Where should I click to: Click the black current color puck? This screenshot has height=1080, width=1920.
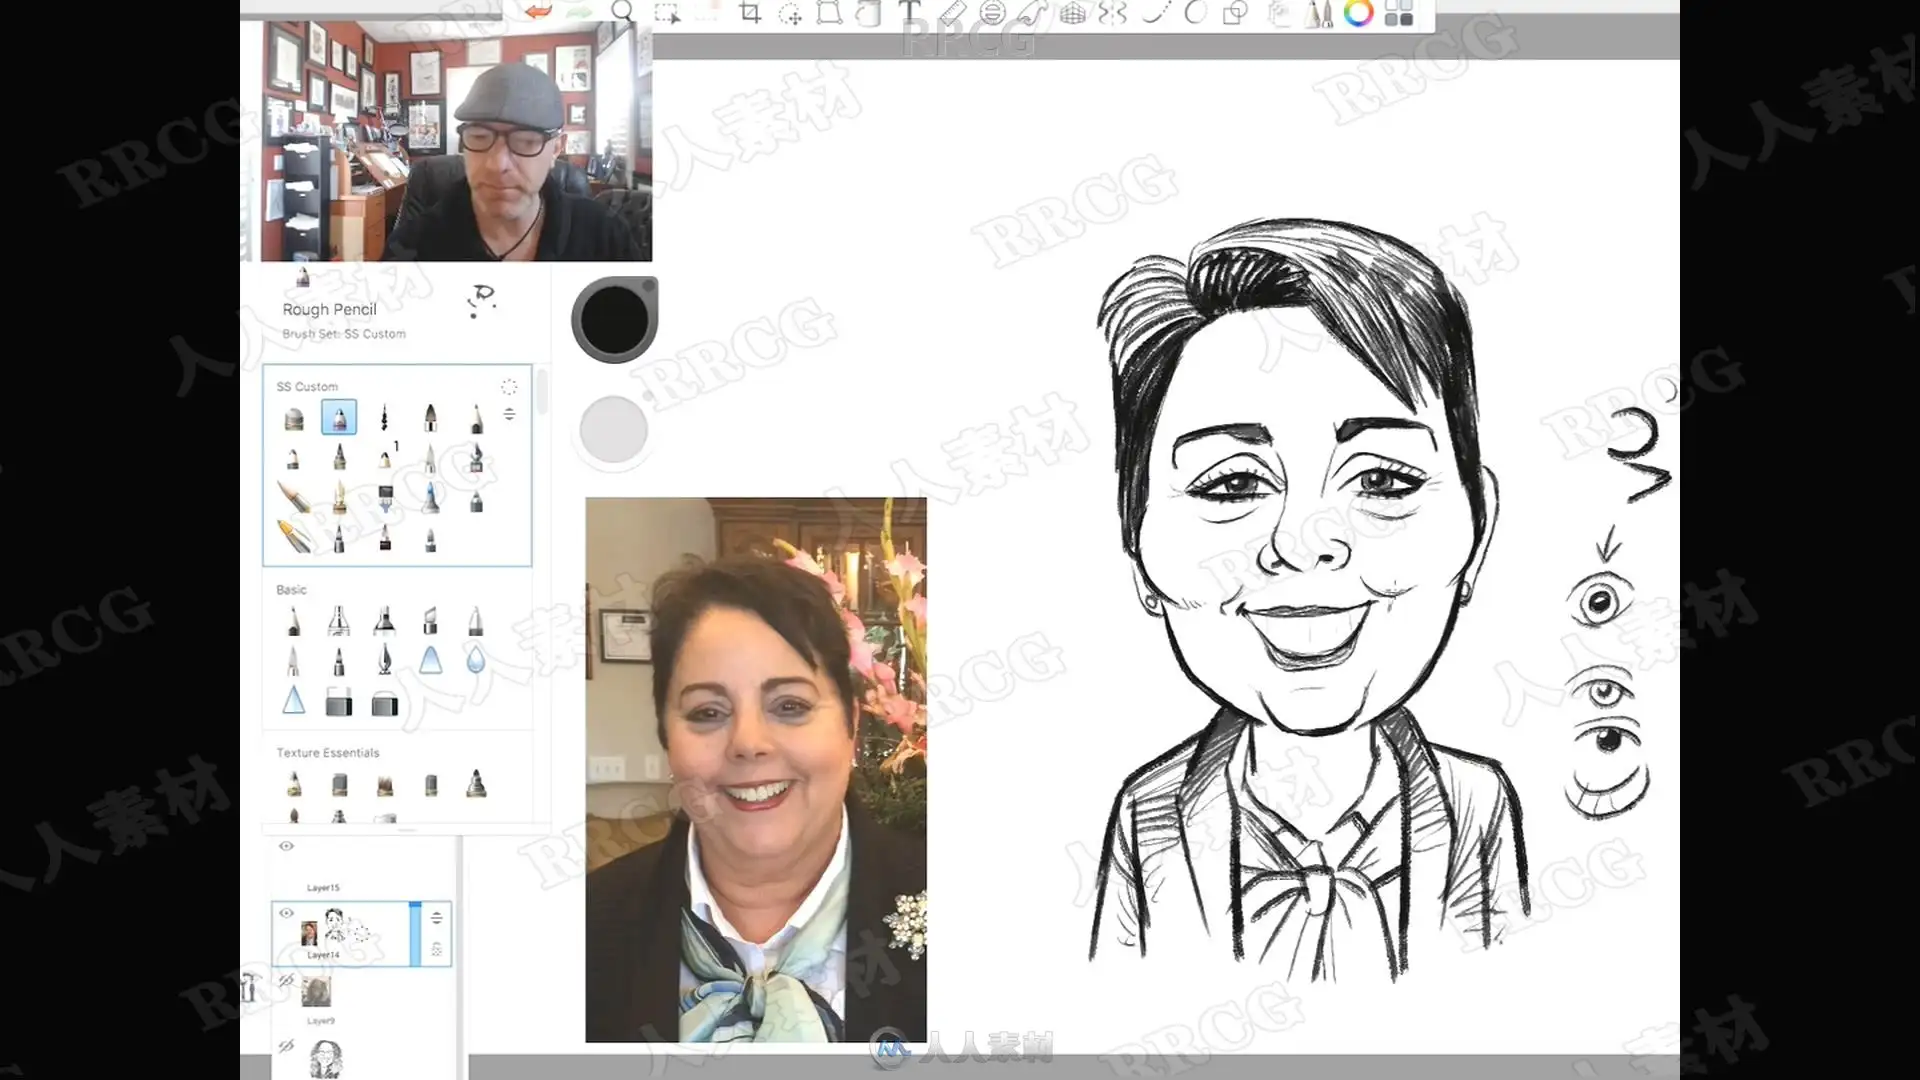click(x=613, y=320)
